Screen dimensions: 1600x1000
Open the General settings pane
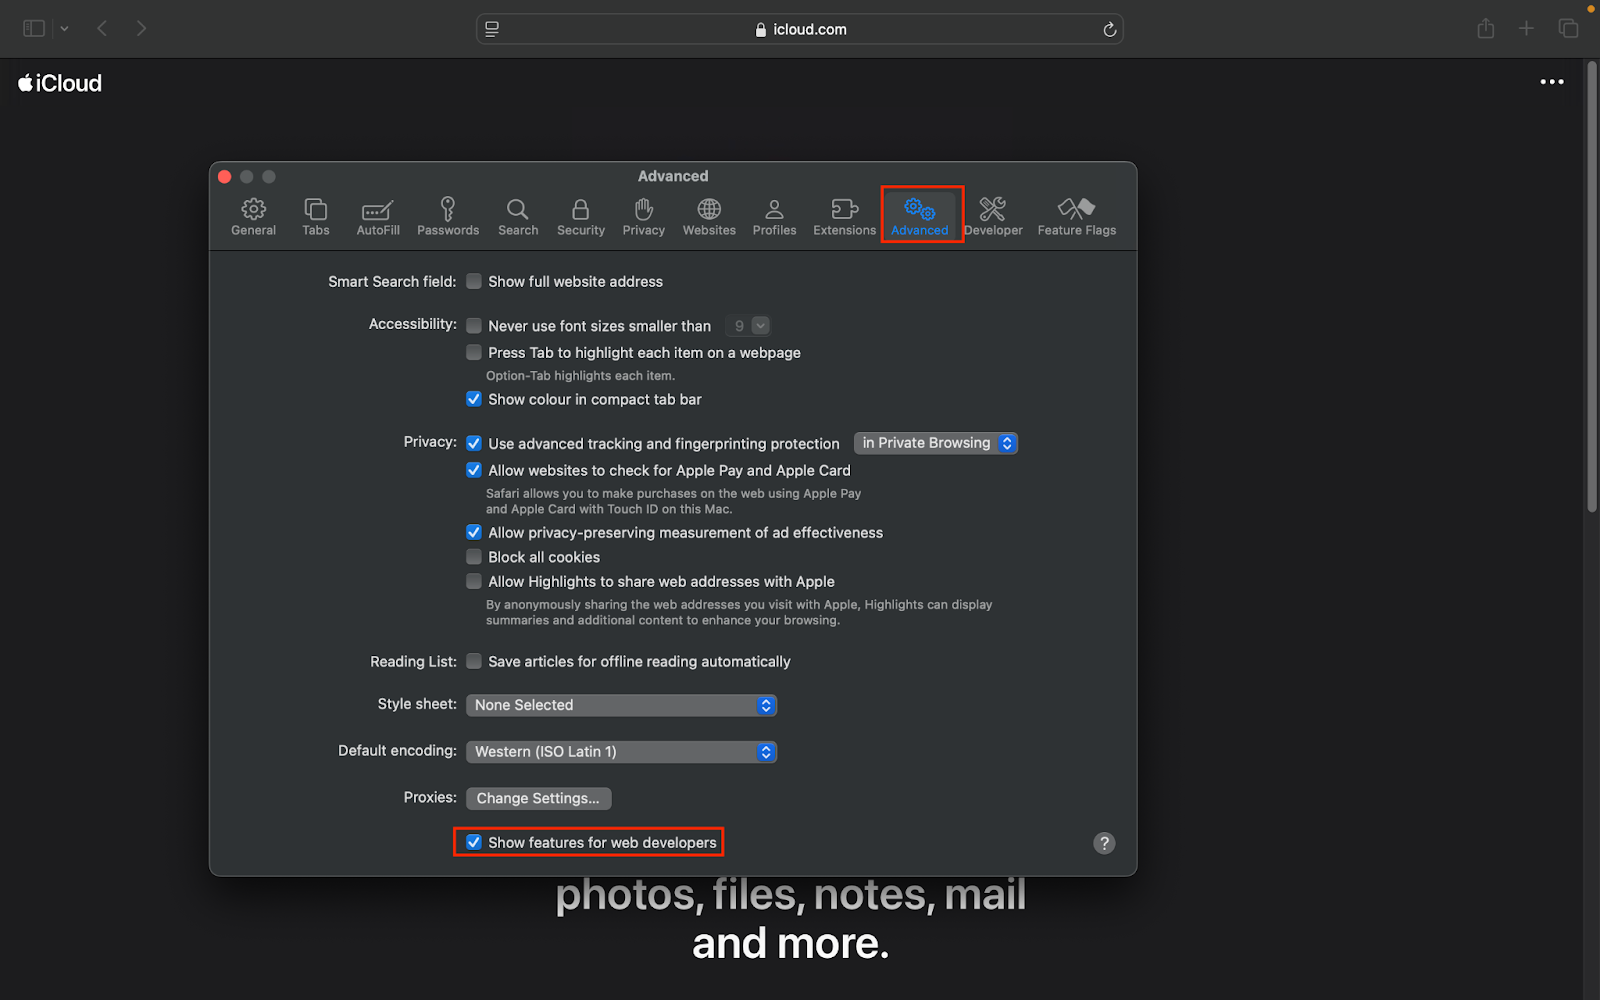253,215
